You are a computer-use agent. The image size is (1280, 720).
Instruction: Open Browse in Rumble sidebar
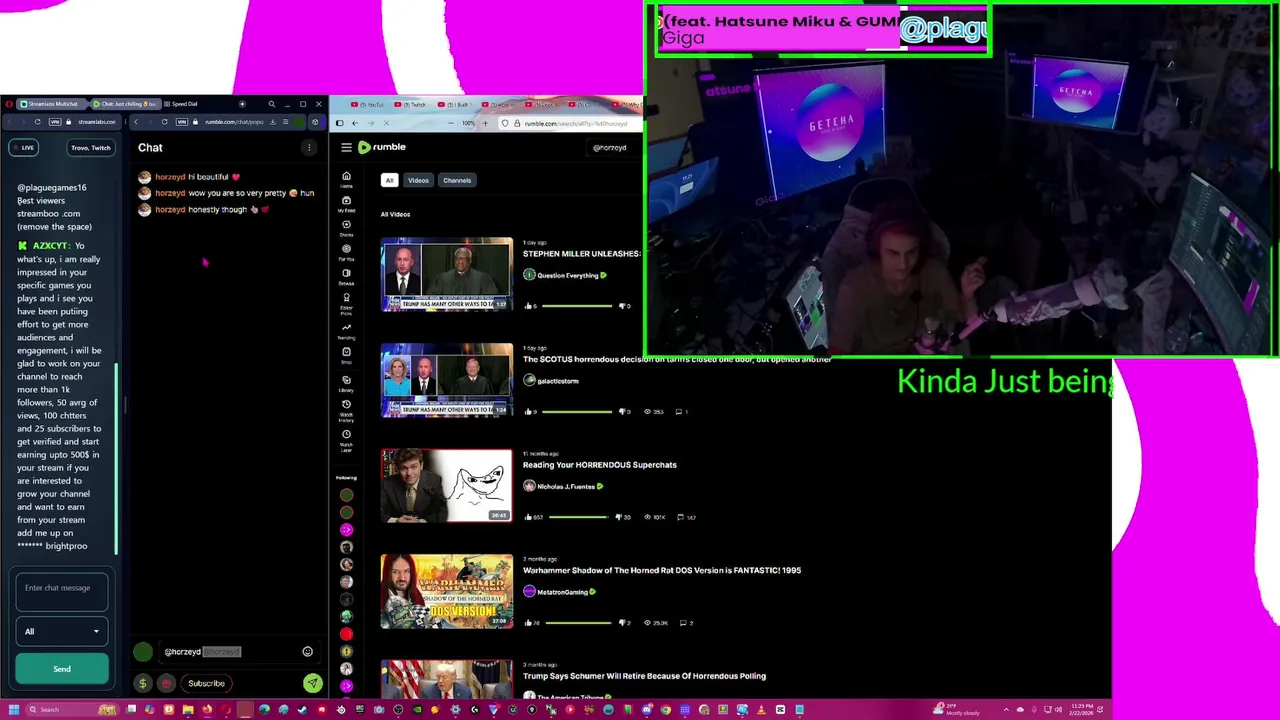coord(346,276)
